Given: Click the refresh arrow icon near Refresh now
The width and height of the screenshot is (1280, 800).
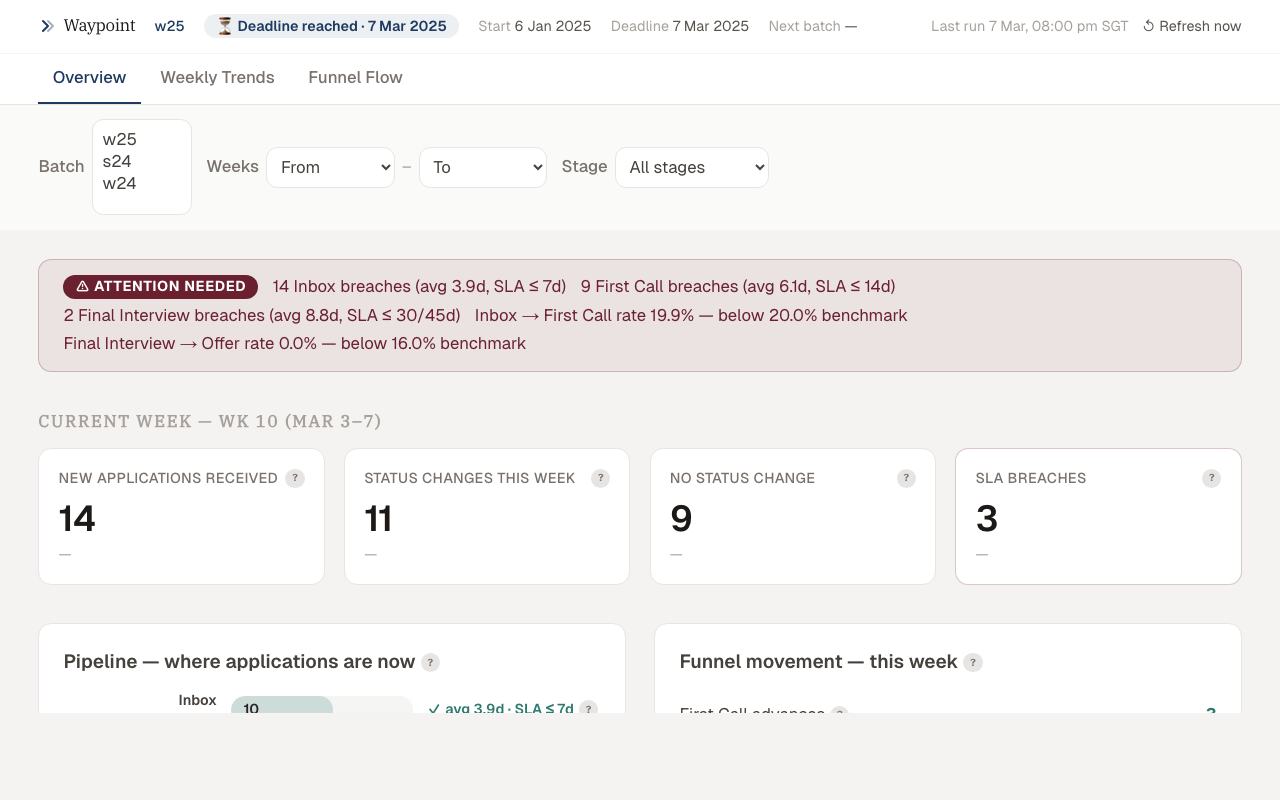Looking at the screenshot, I should click(x=1149, y=26).
